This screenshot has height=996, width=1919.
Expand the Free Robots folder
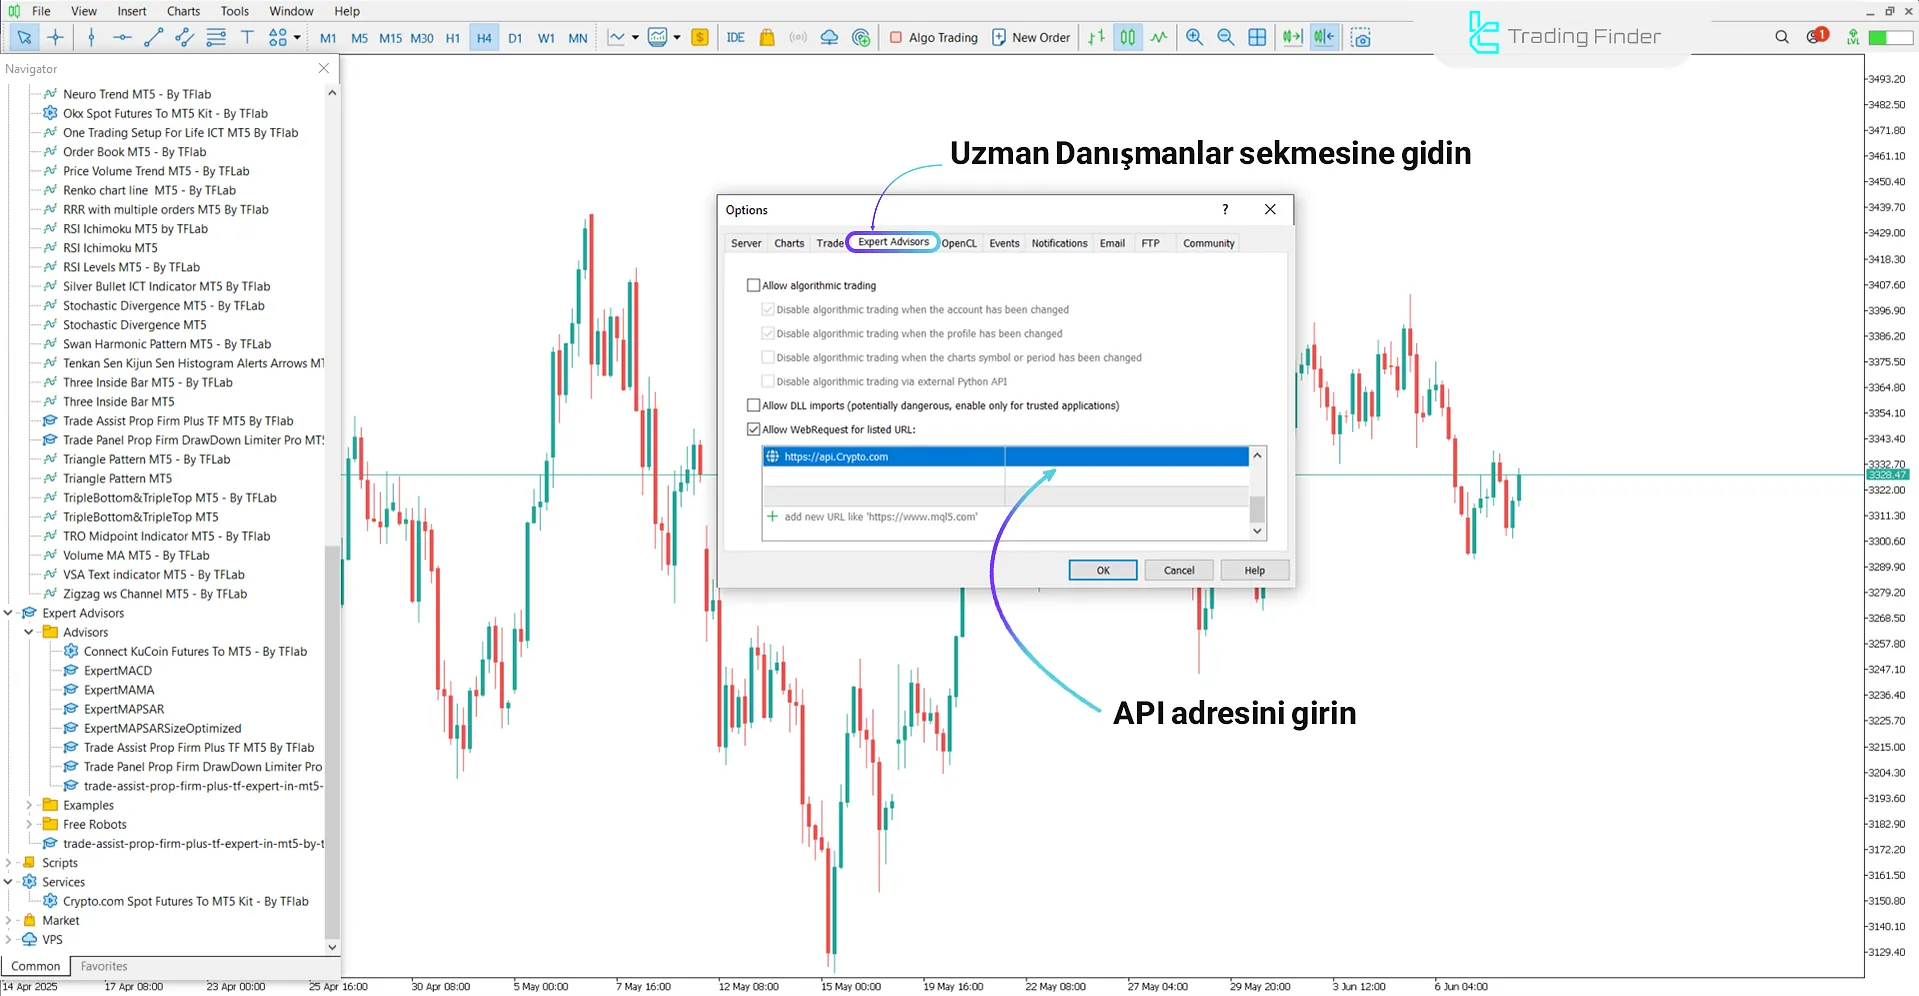(28, 824)
